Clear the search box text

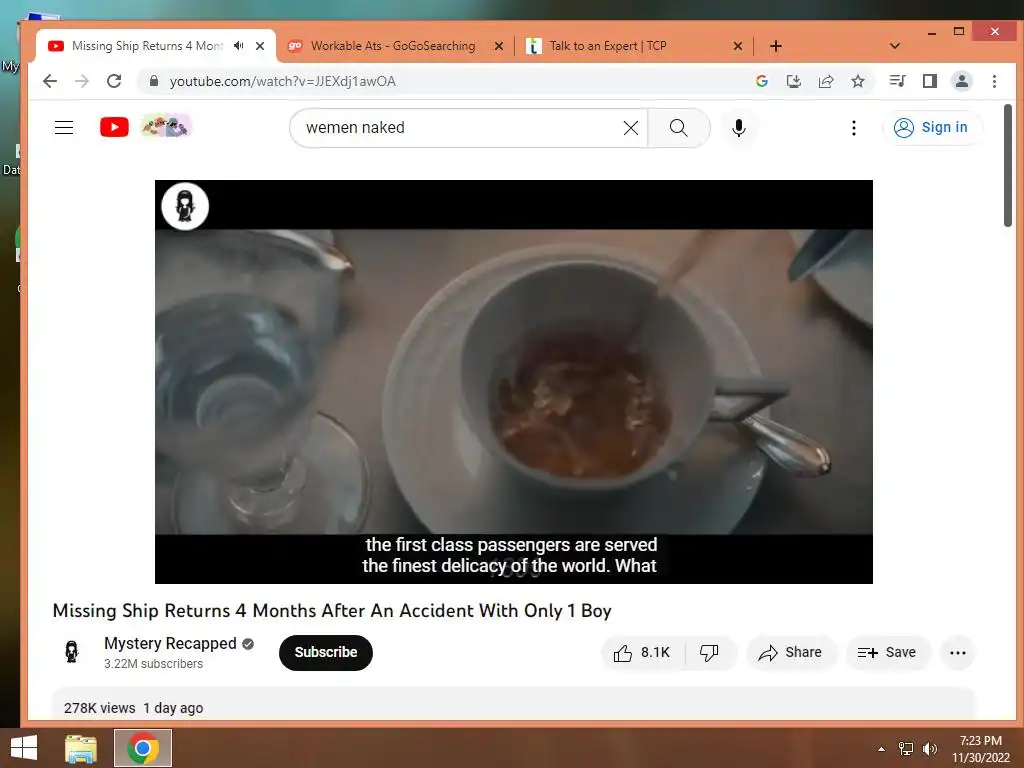tap(631, 128)
